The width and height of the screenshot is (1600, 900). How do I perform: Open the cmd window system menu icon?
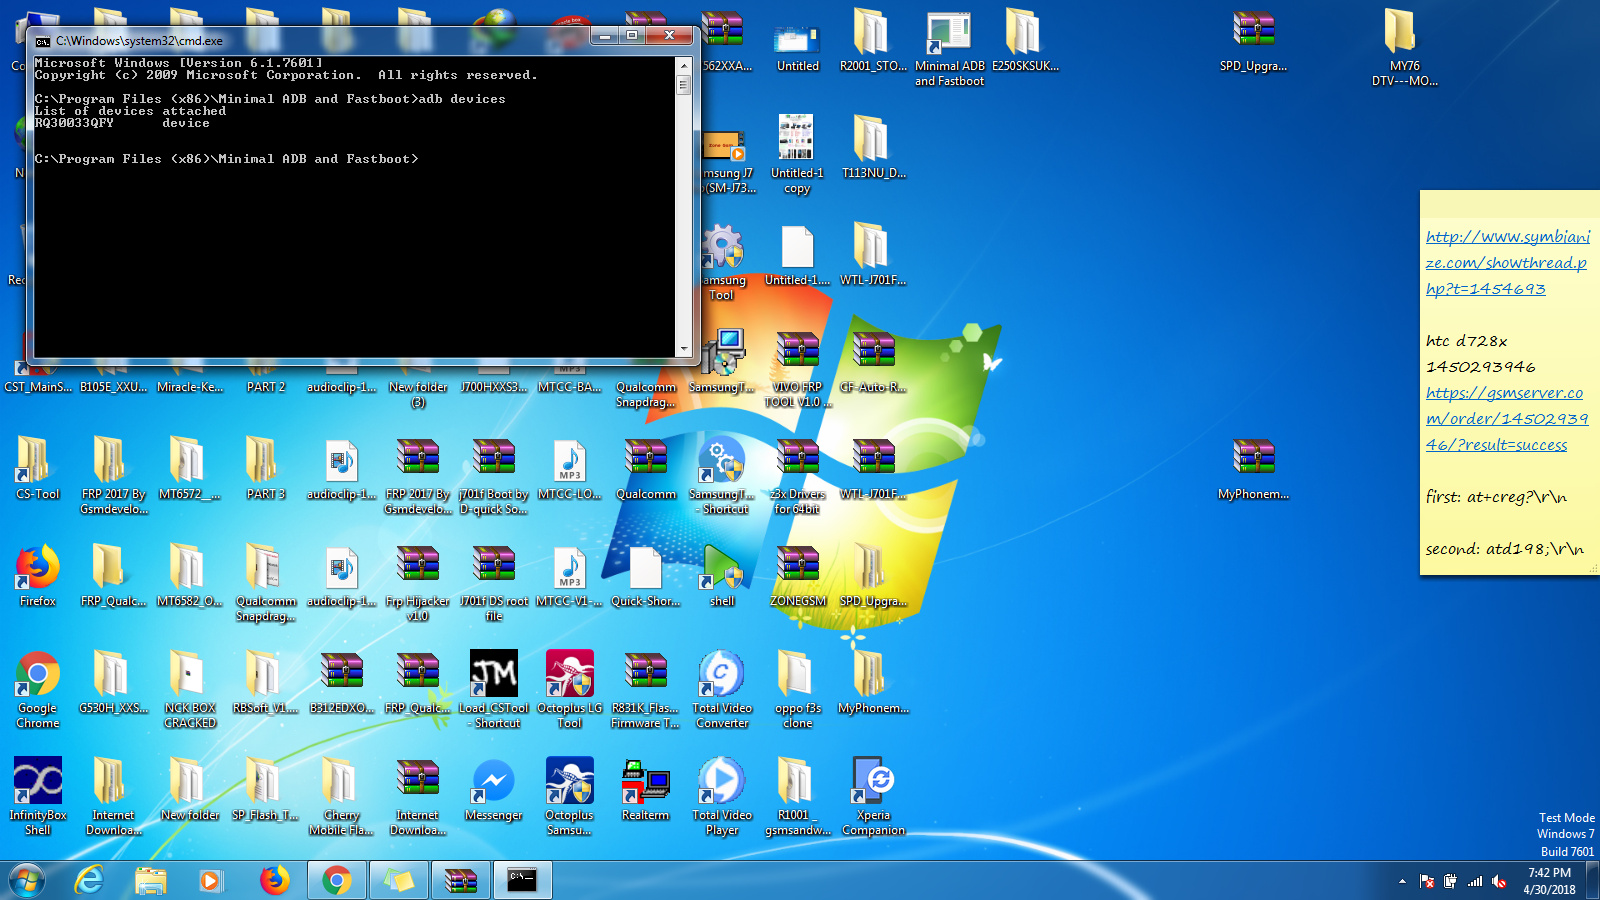coord(43,41)
